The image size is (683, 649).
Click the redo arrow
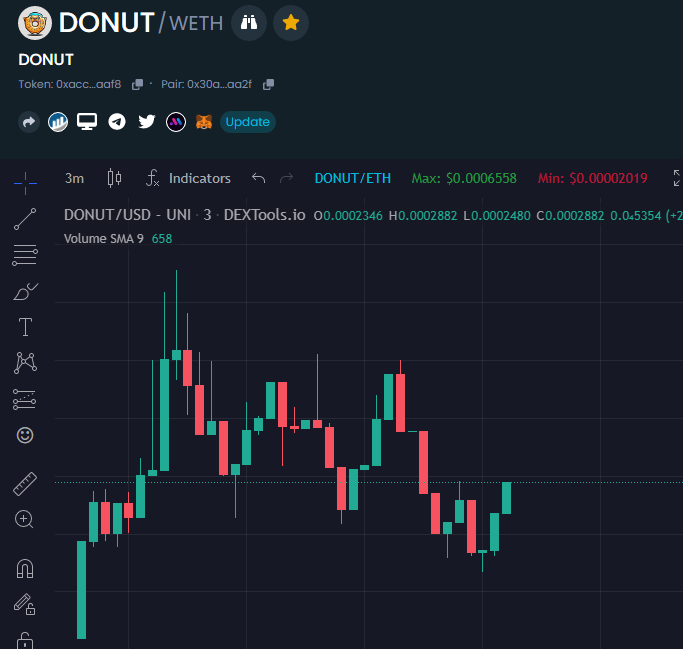click(x=286, y=178)
